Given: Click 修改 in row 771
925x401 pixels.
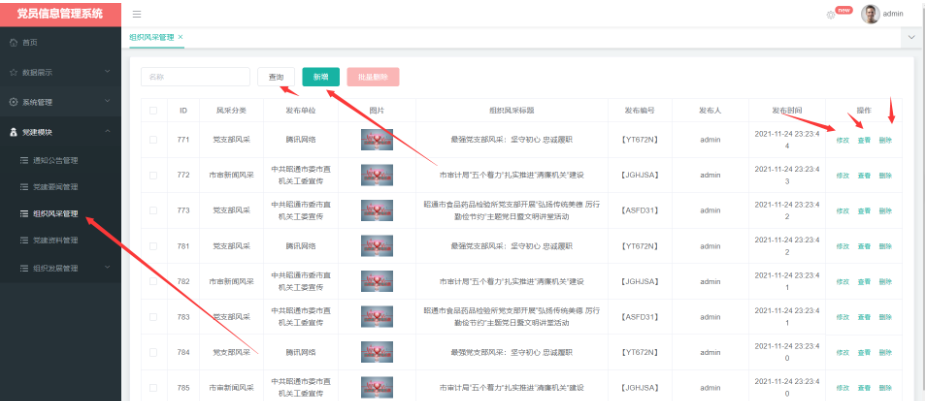Looking at the screenshot, I should [x=842, y=140].
